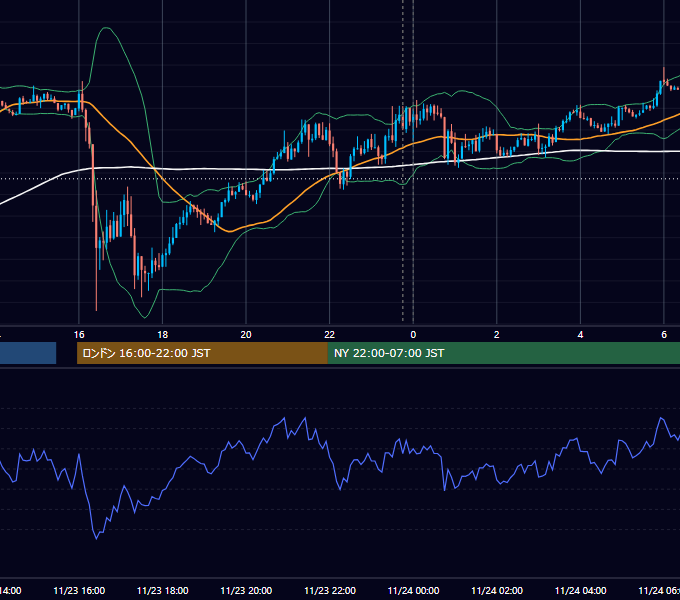Viewport: 680px width, 600px height.
Task: Click the "20" hour label on price chart axis
Action: (x=246, y=335)
